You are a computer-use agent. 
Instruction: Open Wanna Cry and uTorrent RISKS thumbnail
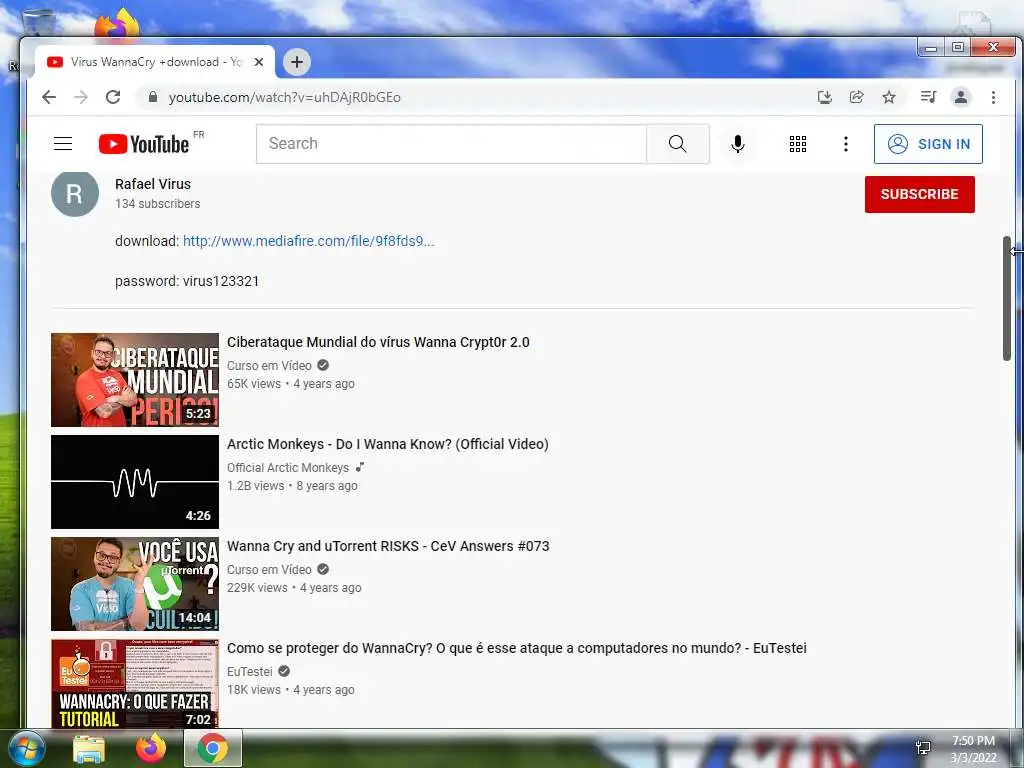pos(135,584)
